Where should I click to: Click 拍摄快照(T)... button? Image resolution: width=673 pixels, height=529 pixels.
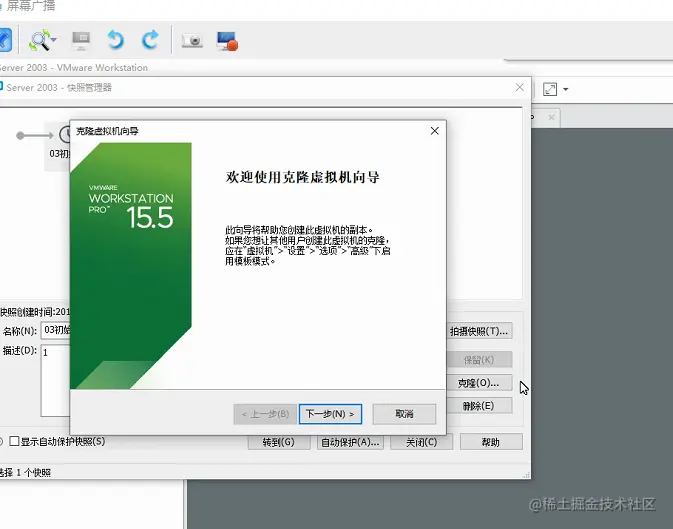coord(479,331)
